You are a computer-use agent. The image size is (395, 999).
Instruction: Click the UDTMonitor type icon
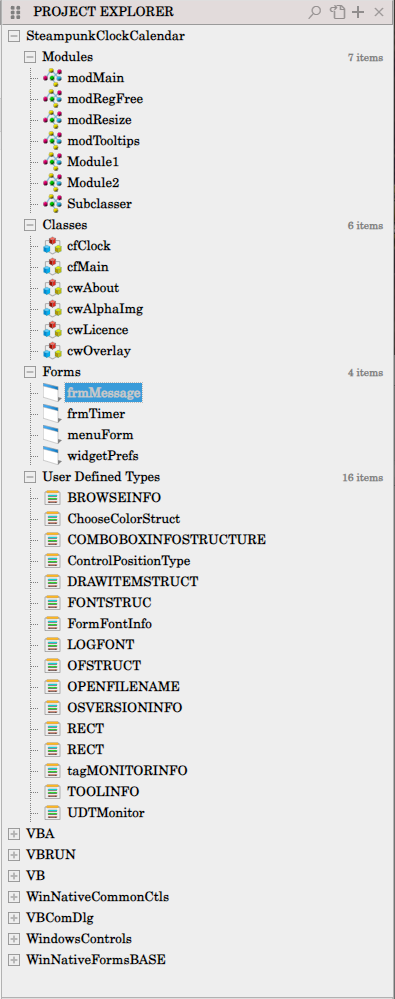coord(53,813)
